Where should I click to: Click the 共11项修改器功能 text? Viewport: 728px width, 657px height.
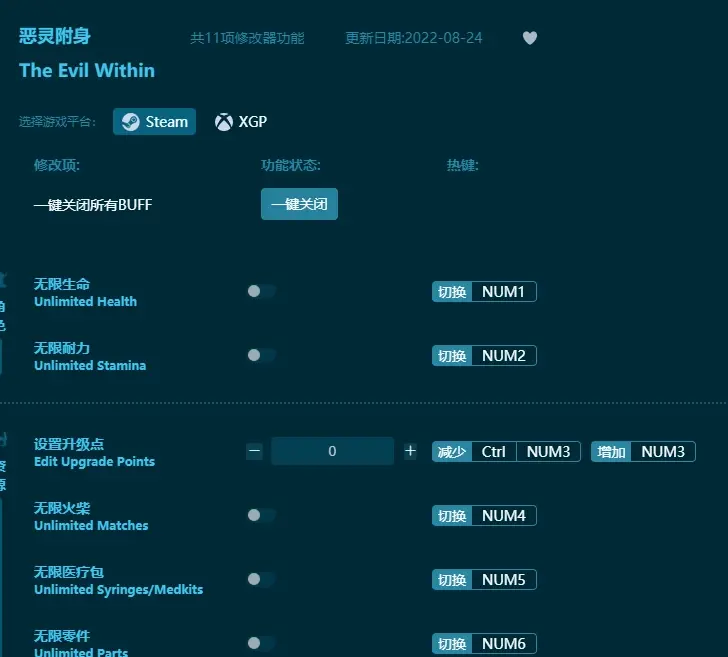pos(247,38)
